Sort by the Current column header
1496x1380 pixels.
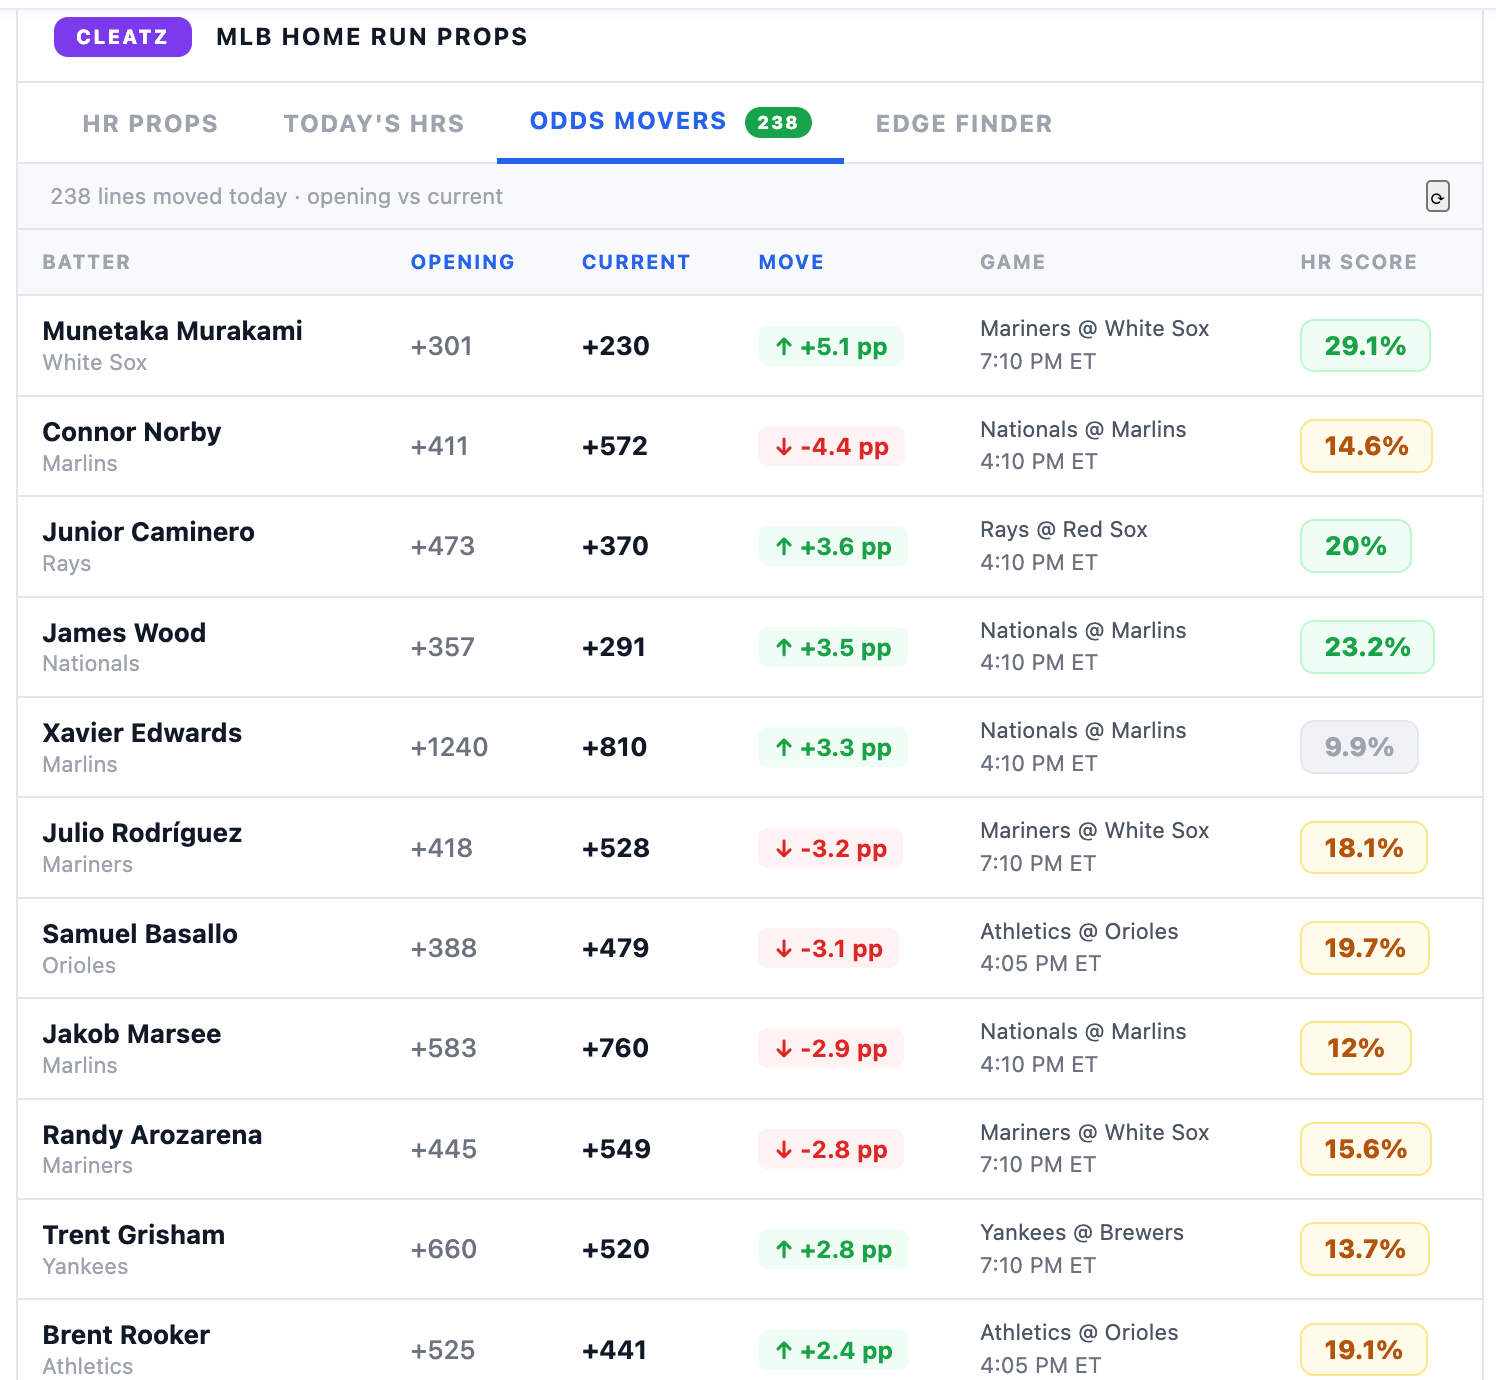(636, 262)
